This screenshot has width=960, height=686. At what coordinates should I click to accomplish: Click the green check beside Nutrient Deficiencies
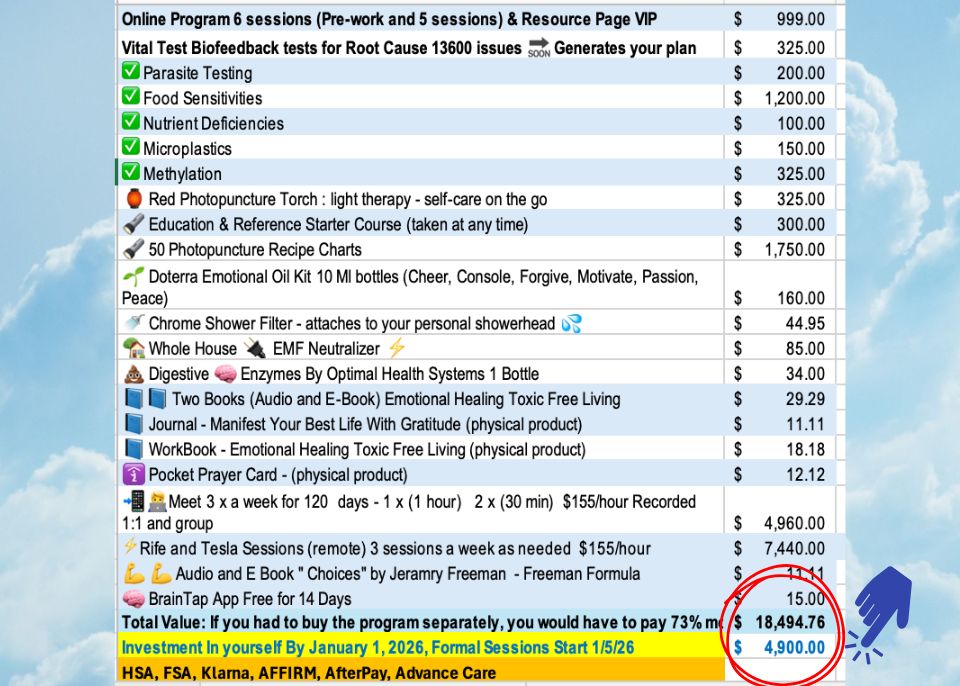point(130,121)
